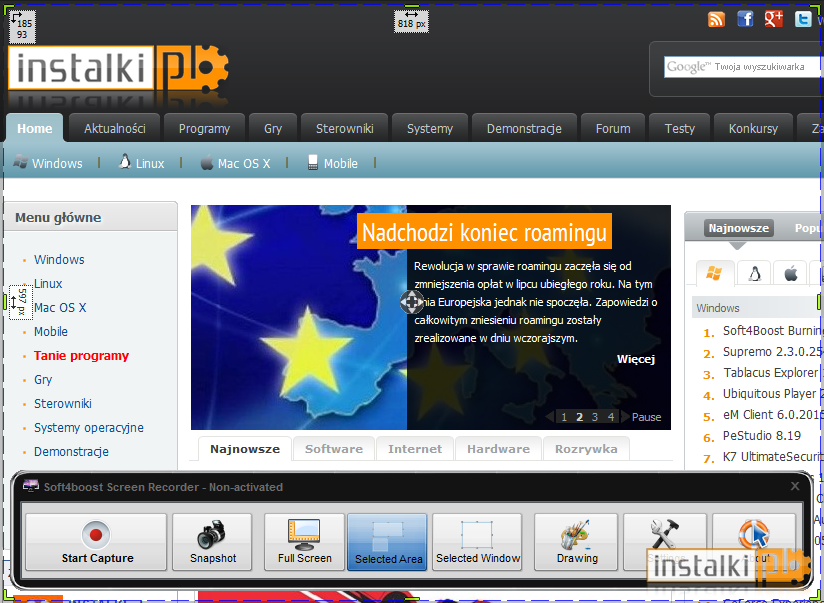Open Demonstracje link in Menu główne
This screenshot has width=824, height=603.
71,452
